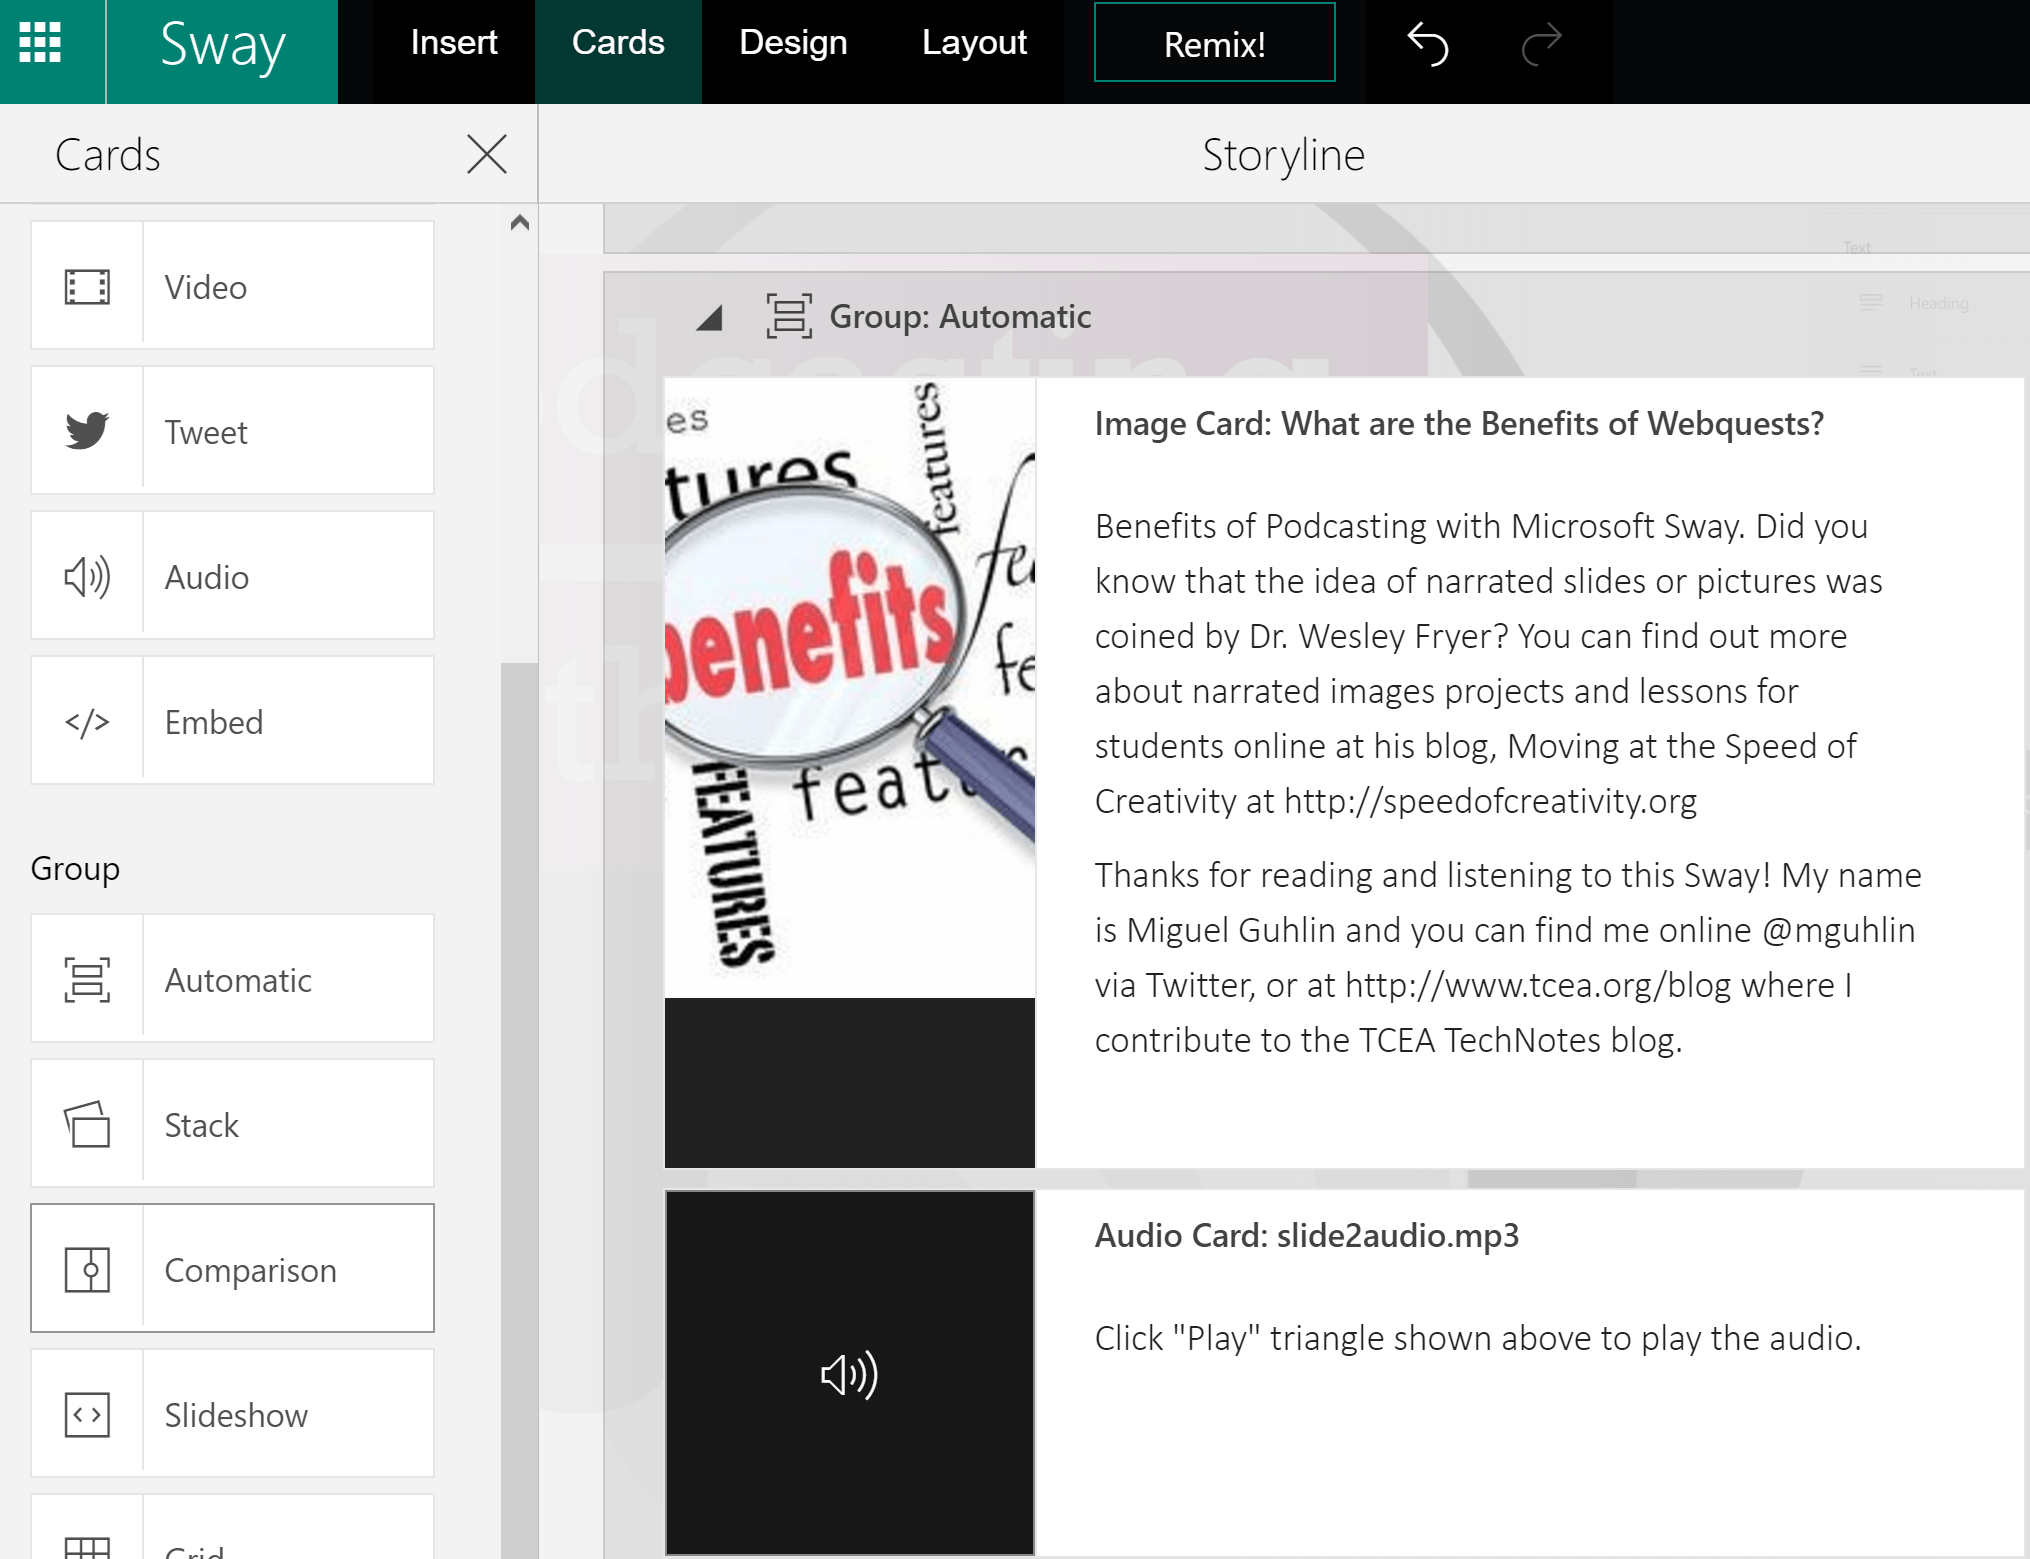Select the Embed code icon

click(x=87, y=722)
